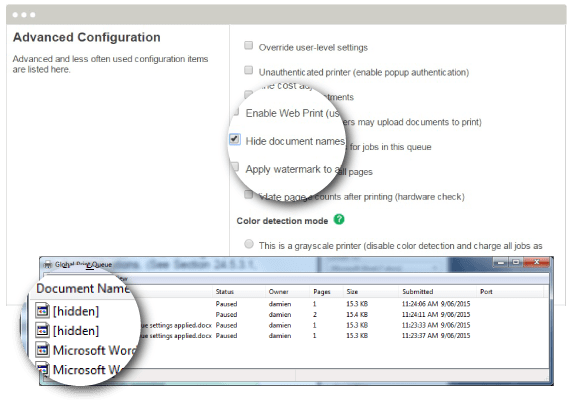The image size is (572, 400).
Task: Tick Unauthenticated printer popup authentication checkbox
Action: [248, 70]
